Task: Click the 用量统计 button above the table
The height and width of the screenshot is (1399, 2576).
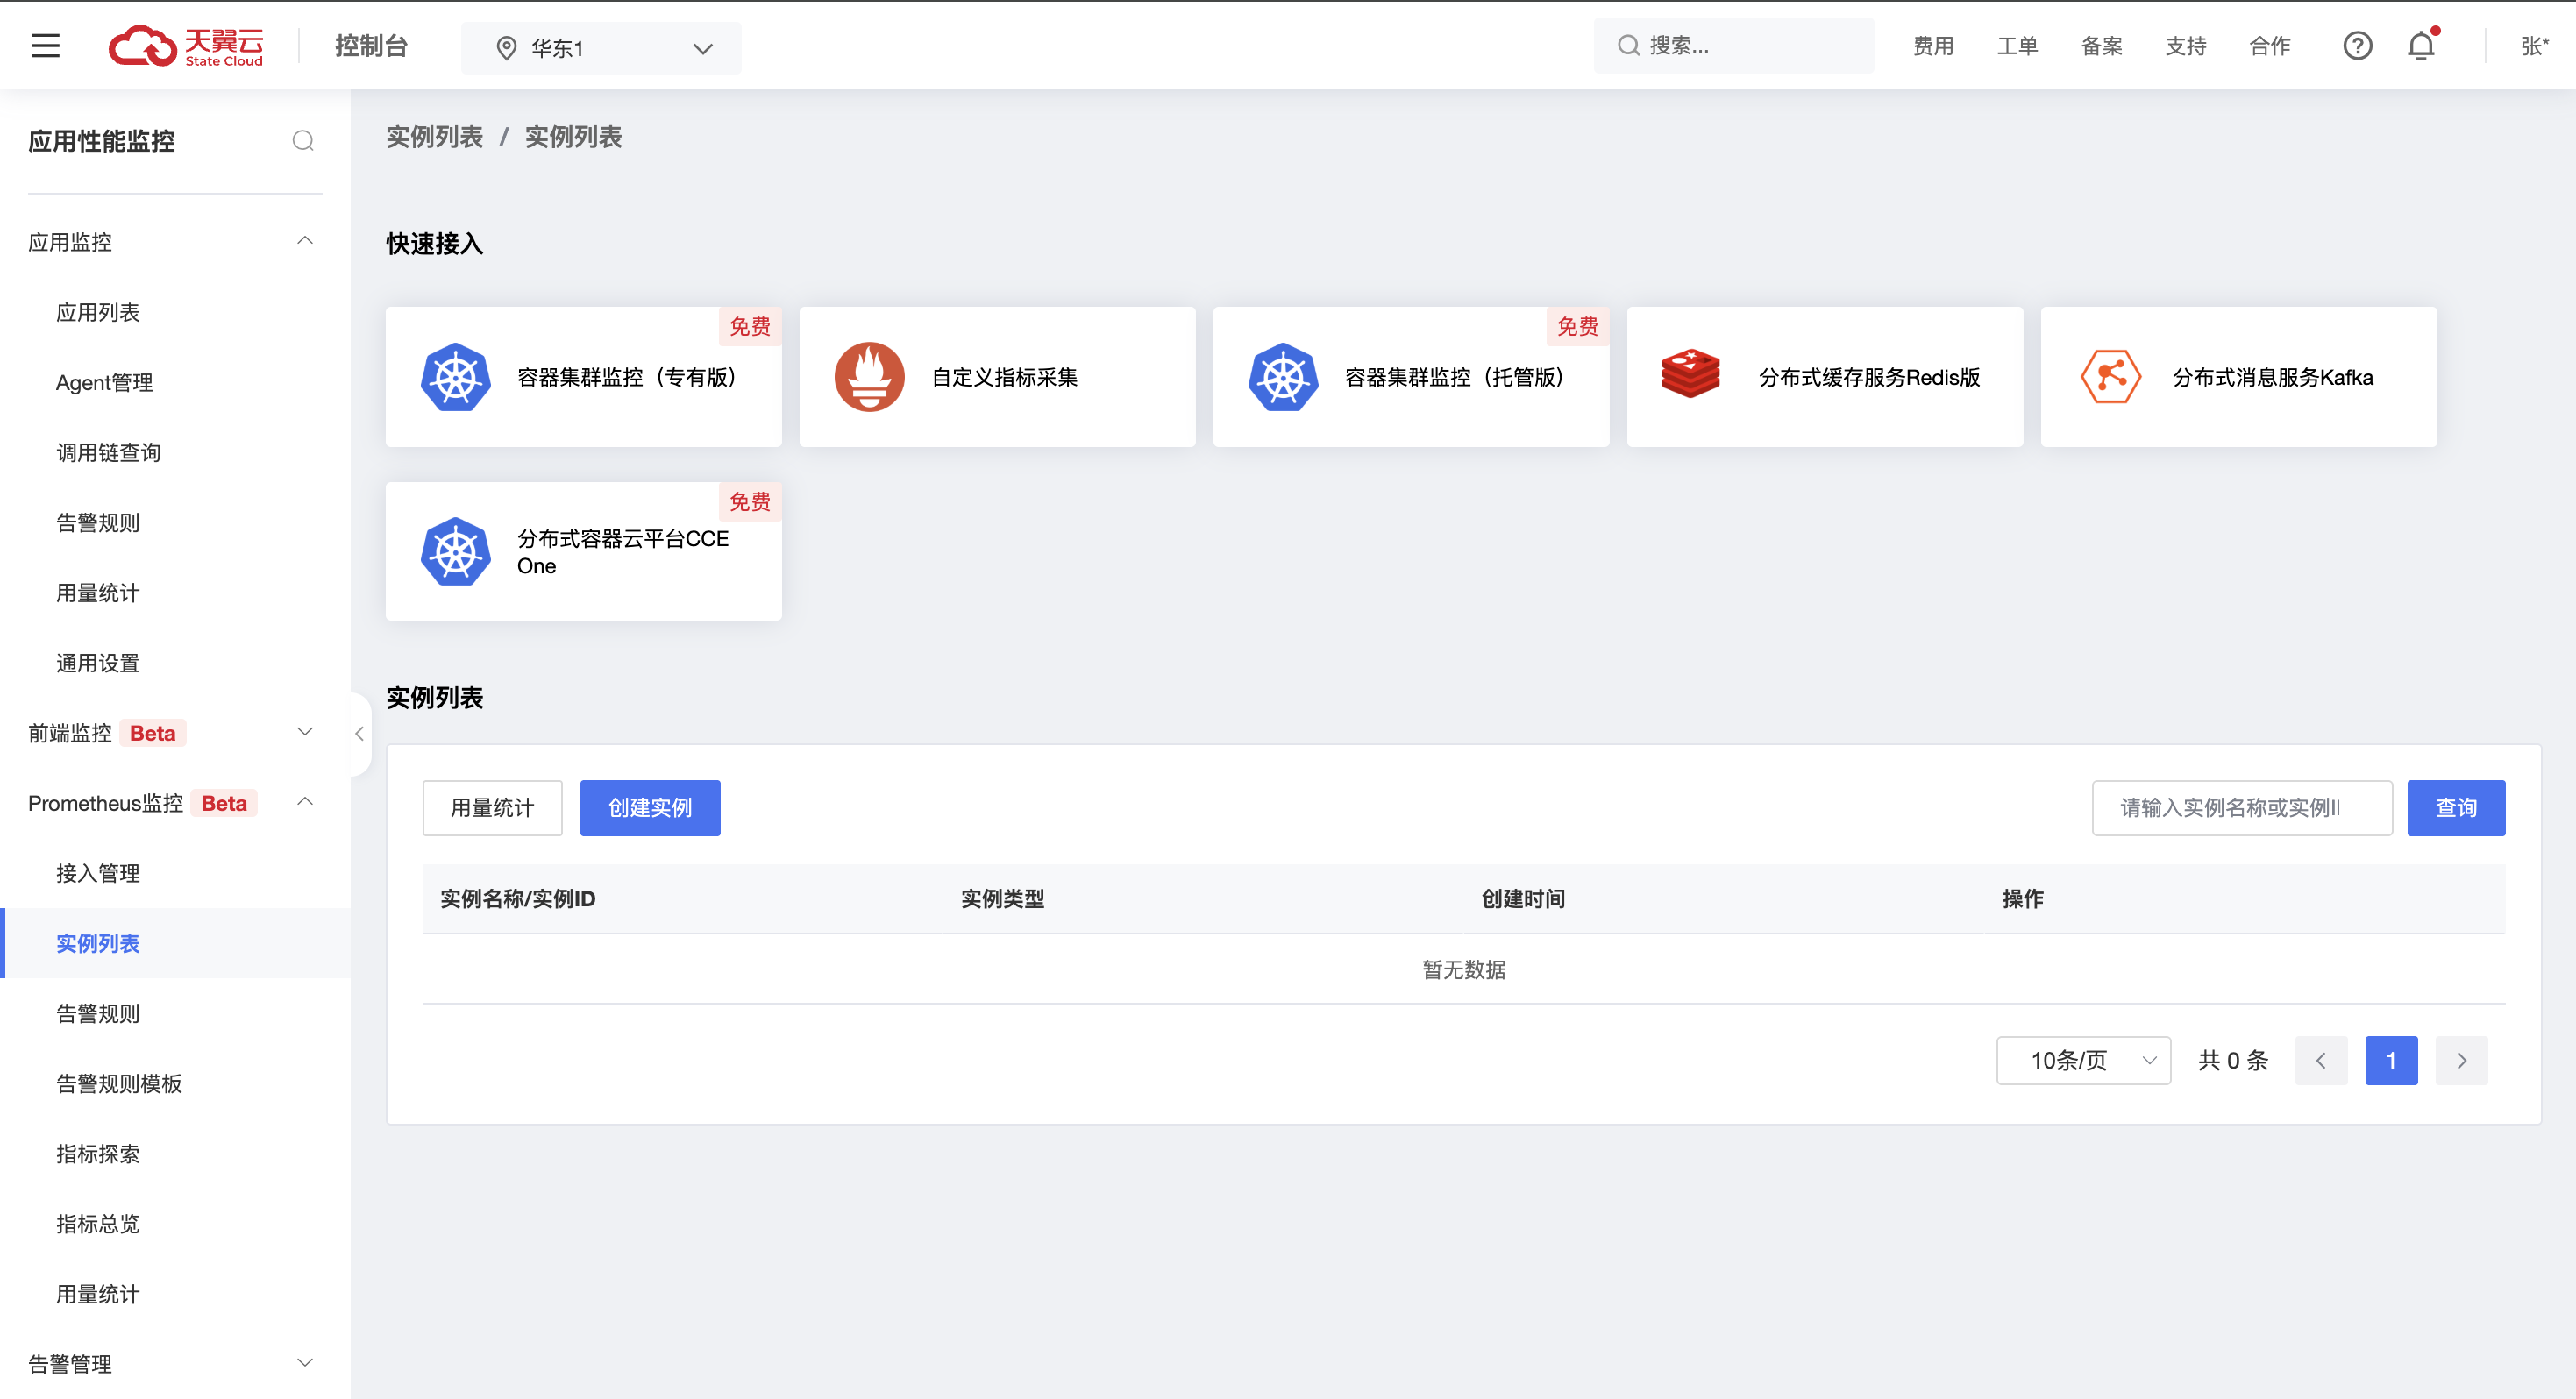Action: (492, 808)
